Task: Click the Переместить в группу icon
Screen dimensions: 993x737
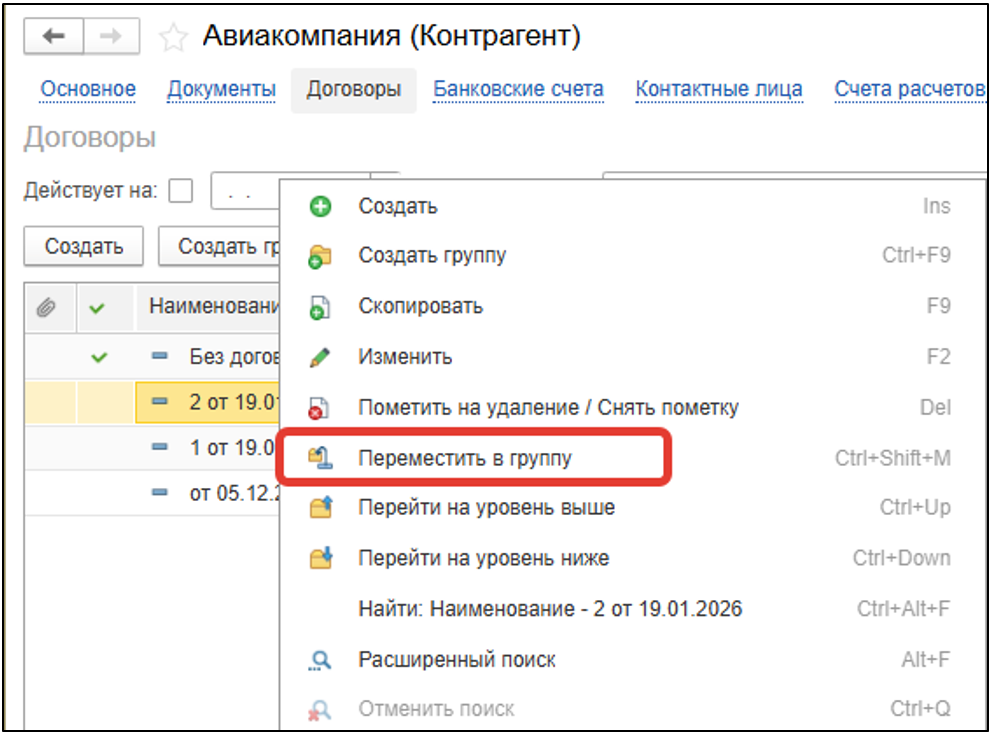Action: (320, 458)
